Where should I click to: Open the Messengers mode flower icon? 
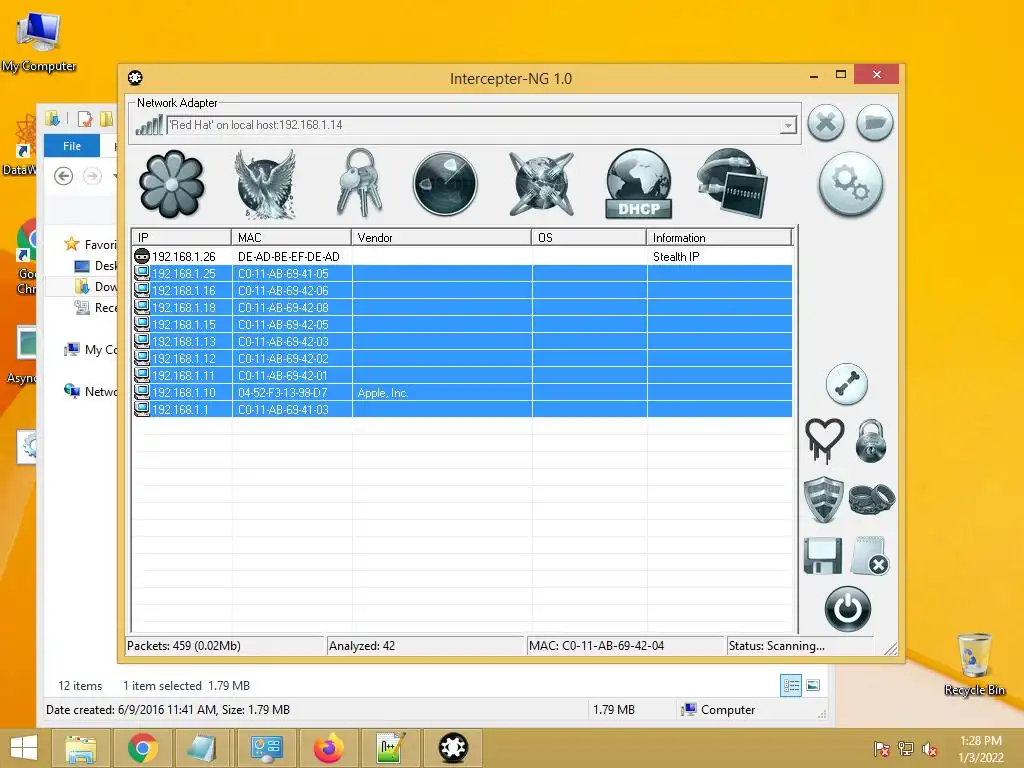[172, 185]
